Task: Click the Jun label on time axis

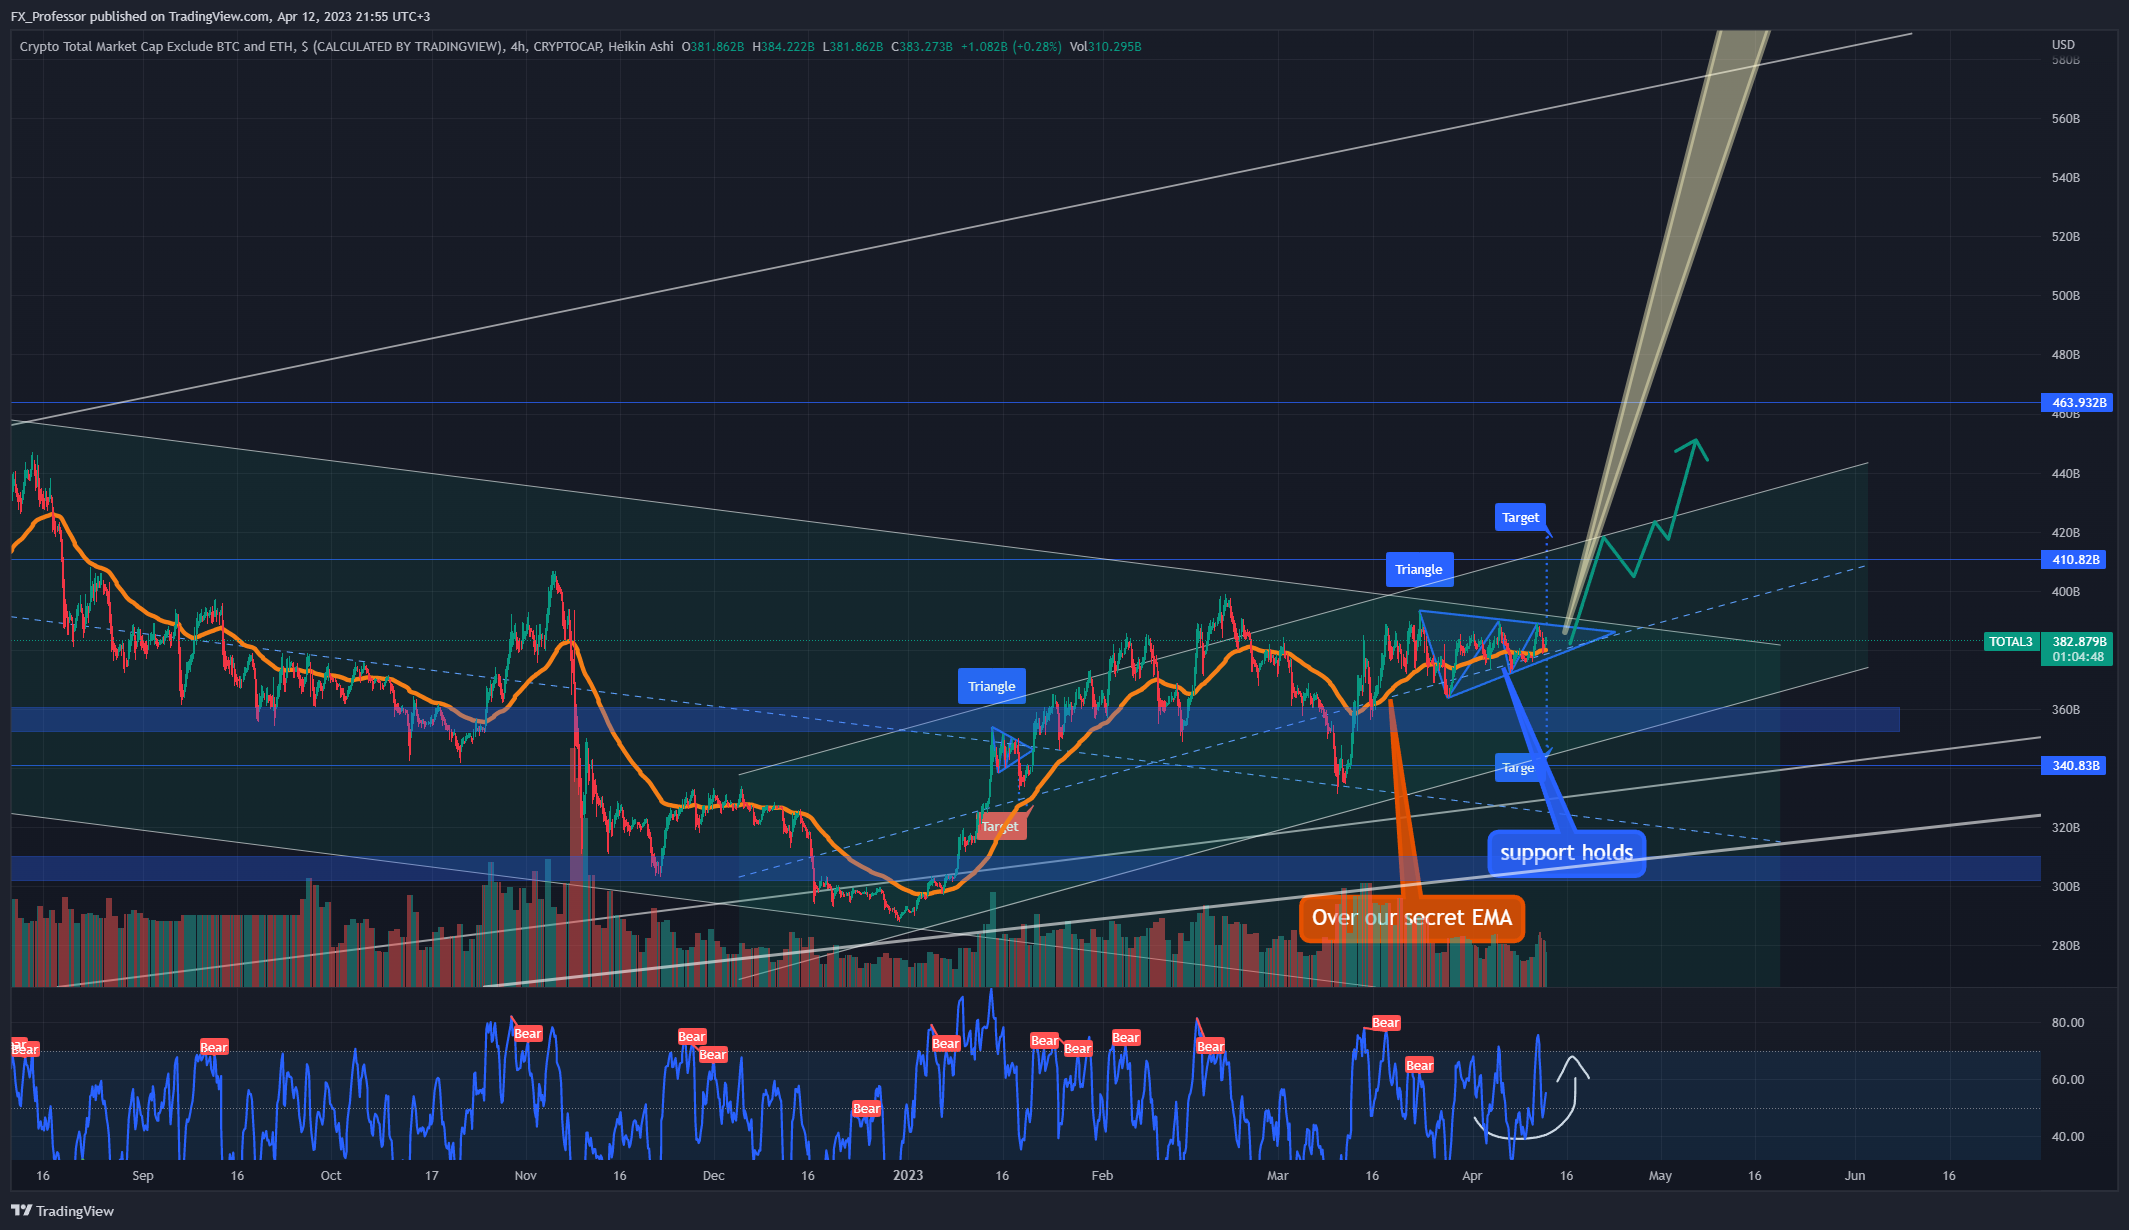Action: (x=1855, y=1176)
